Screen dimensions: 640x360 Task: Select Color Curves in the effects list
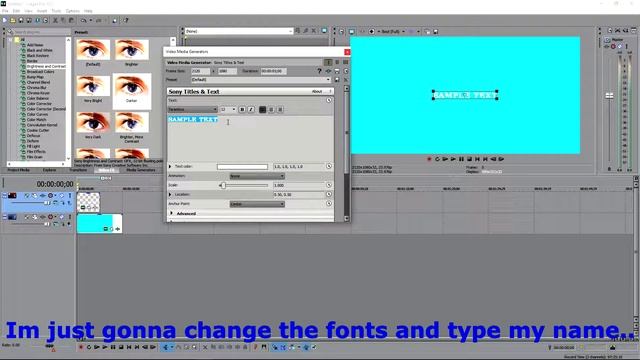click(x=37, y=114)
